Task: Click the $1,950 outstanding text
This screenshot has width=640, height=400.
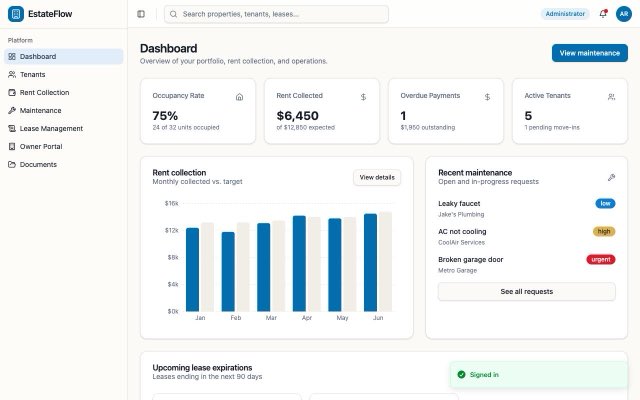Action: [x=427, y=127]
